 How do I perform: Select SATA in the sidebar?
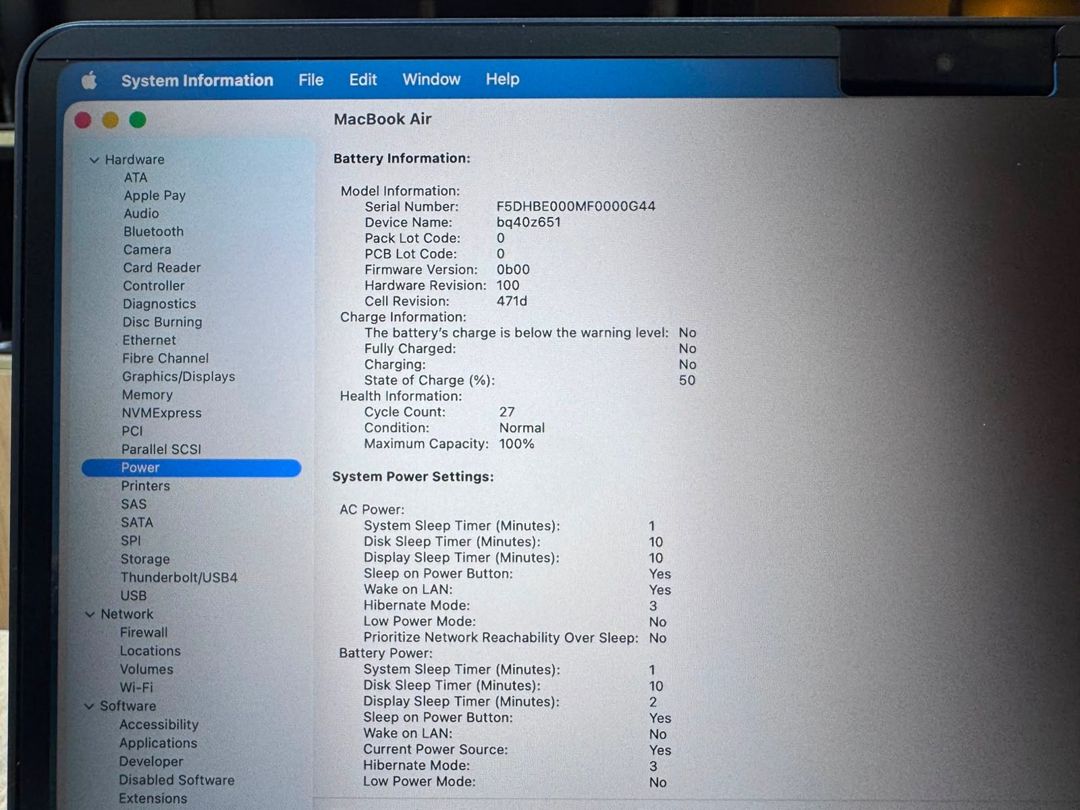pos(137,523)
